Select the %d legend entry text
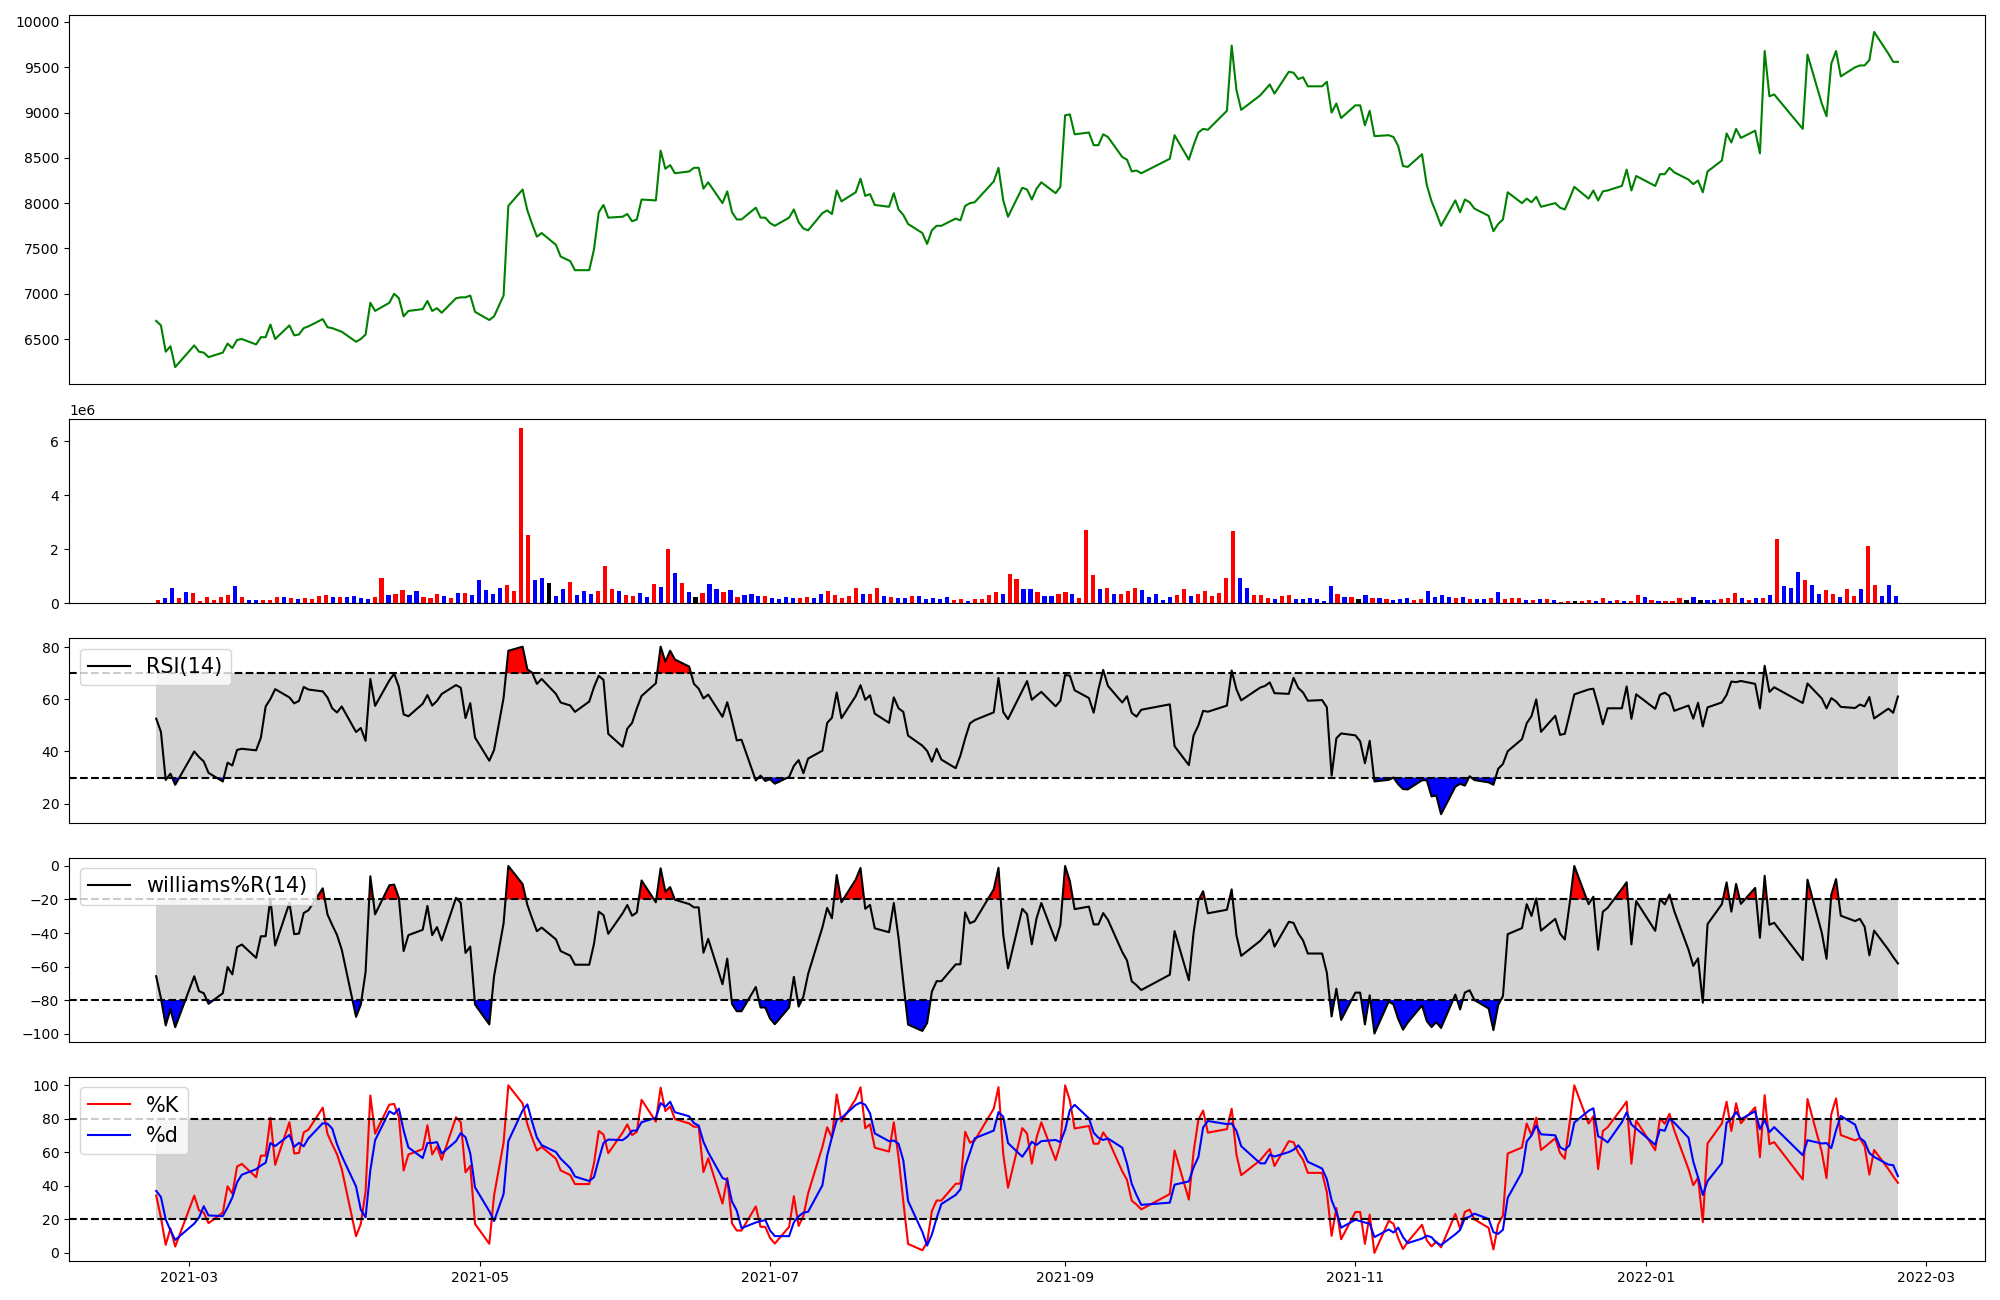 point(162,1134)
